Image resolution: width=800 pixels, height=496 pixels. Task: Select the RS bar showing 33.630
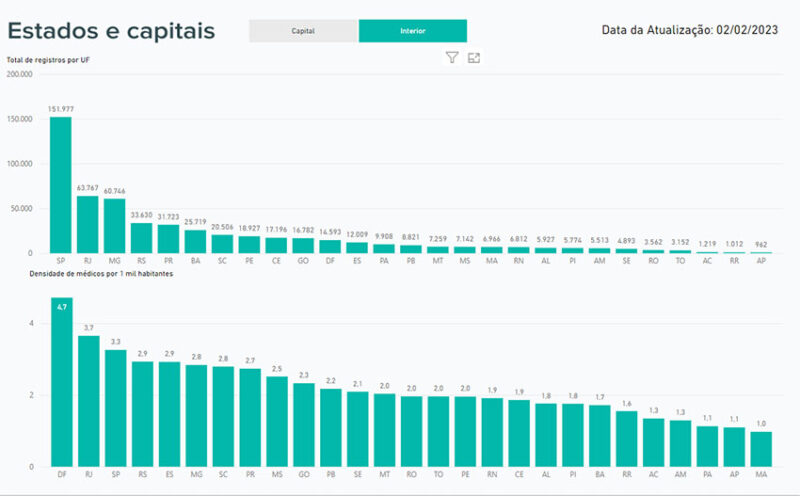tap(142, 238)
